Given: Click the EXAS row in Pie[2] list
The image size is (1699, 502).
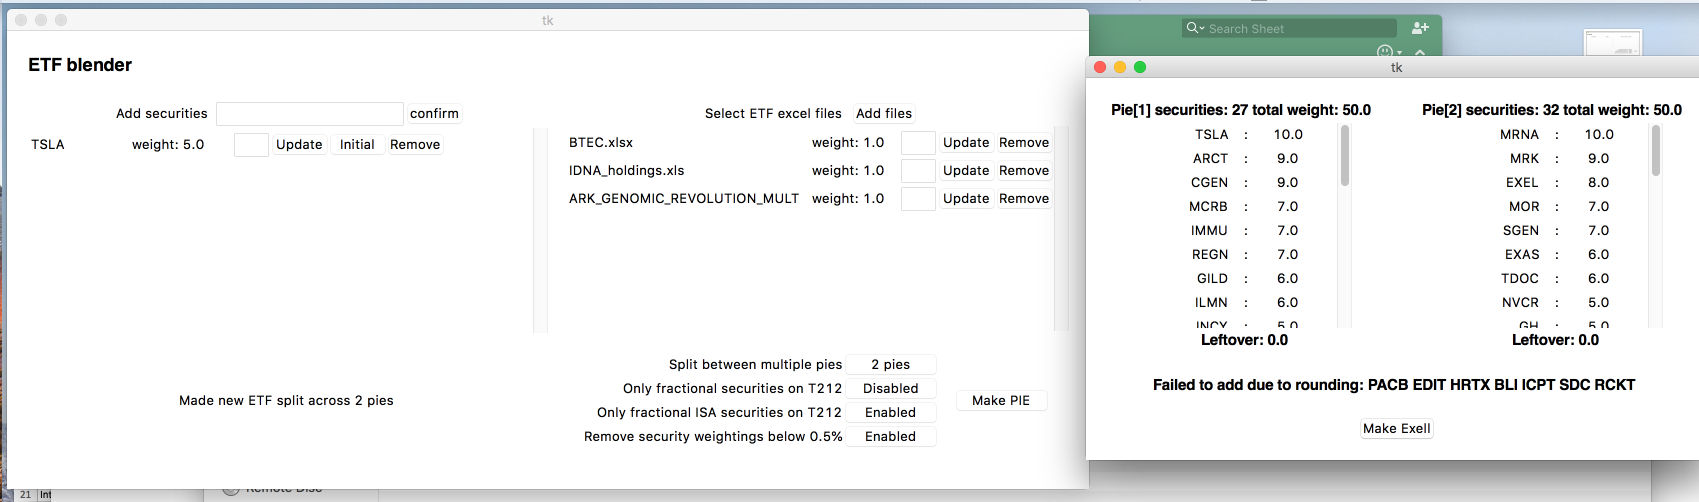Looking at the screenshot, I should point(1558,254).
